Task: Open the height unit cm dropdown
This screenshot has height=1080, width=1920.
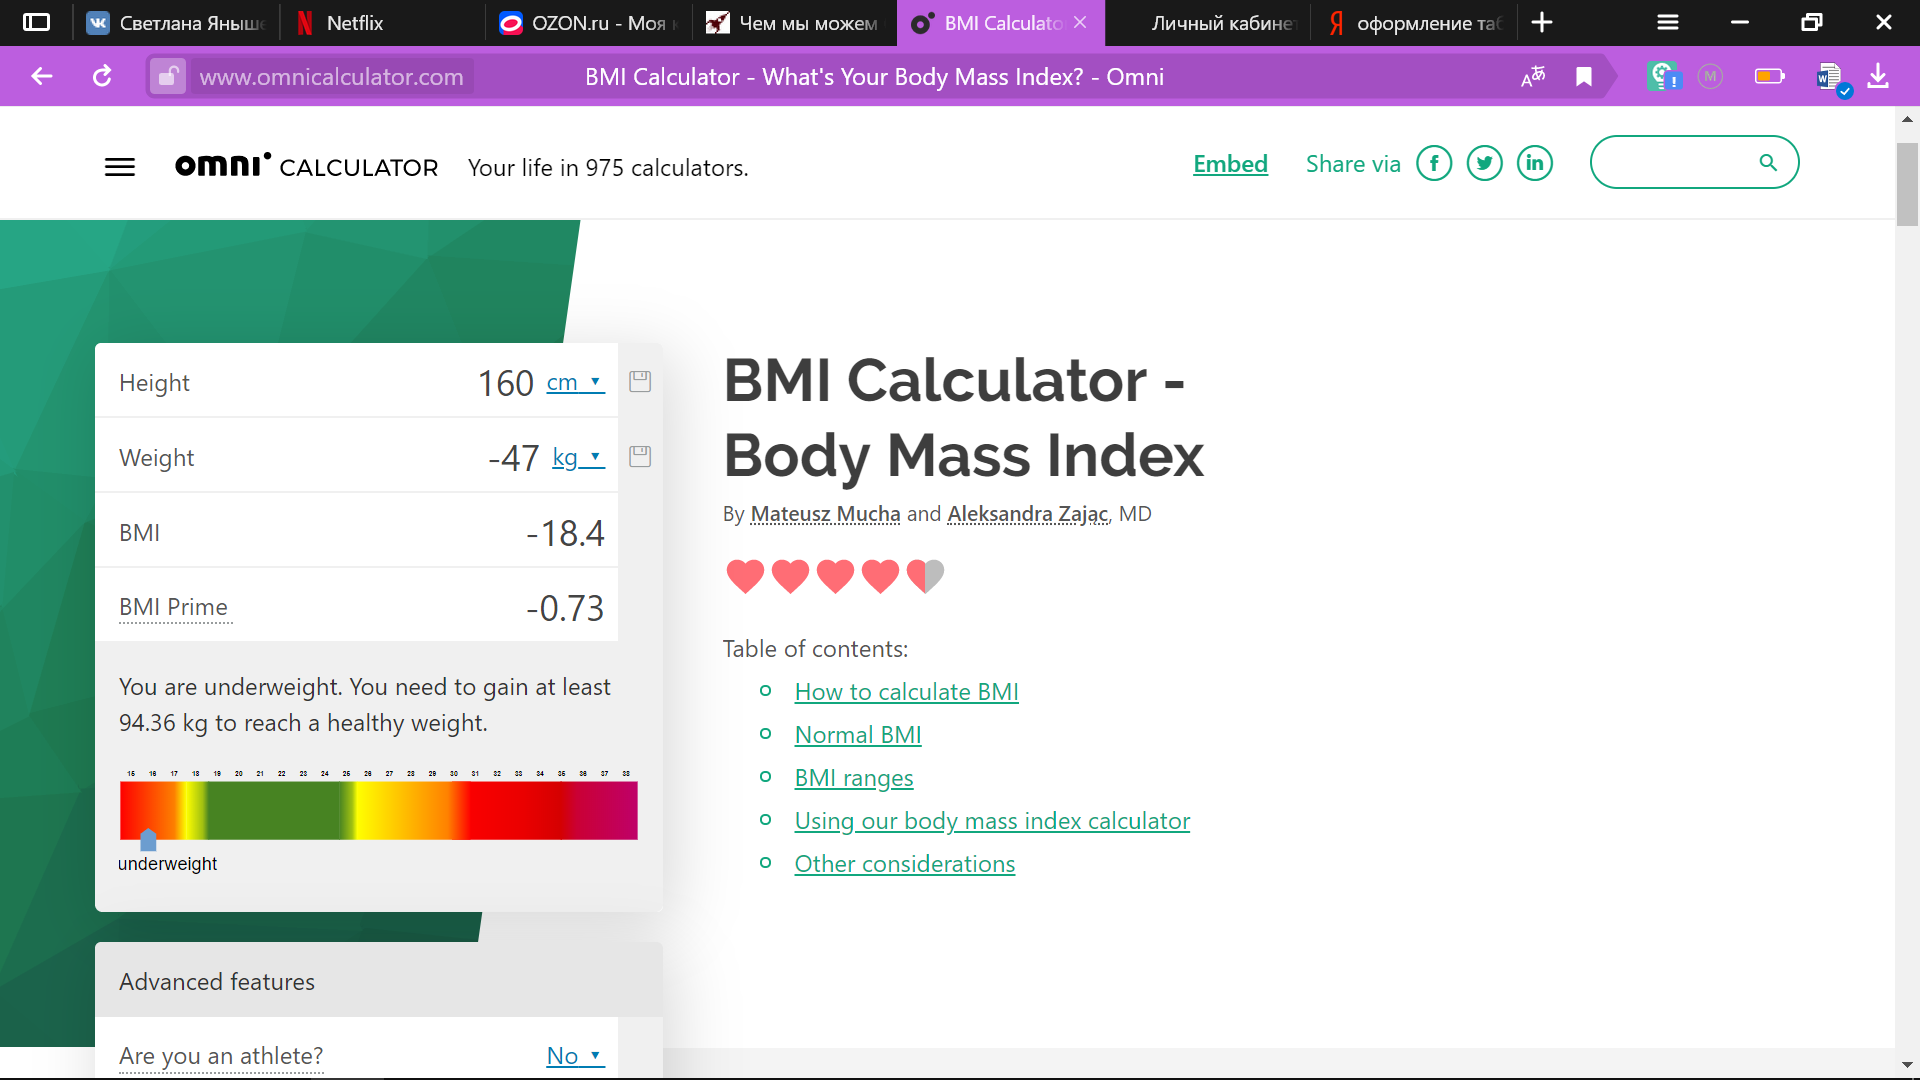Action: point(575,382)
